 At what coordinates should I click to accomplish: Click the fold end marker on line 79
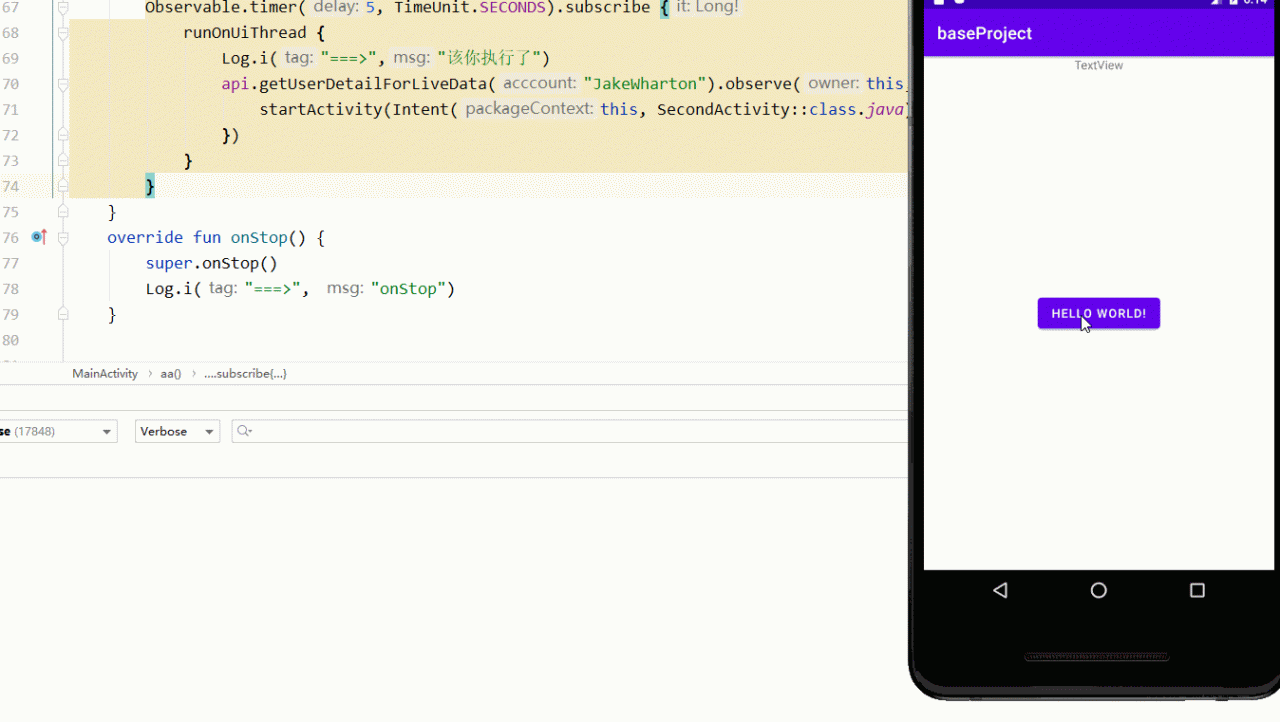63,314
